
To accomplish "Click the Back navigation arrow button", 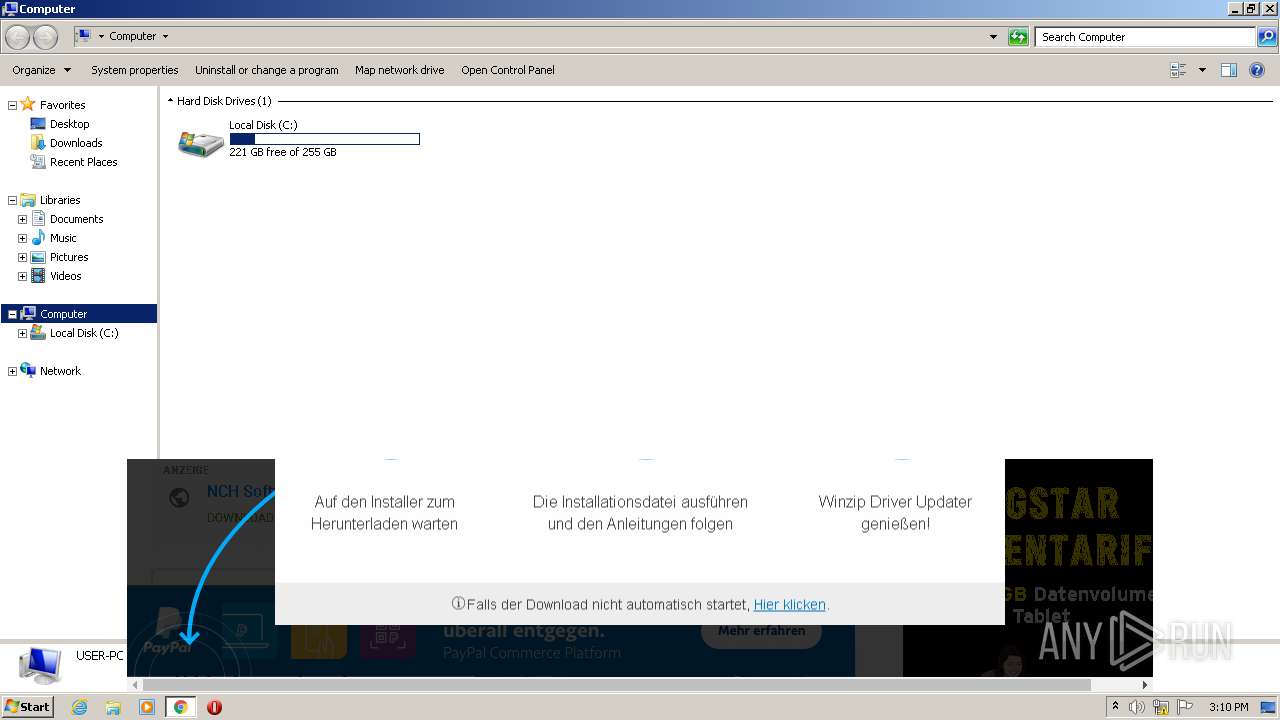I will [x=17, y=37].
